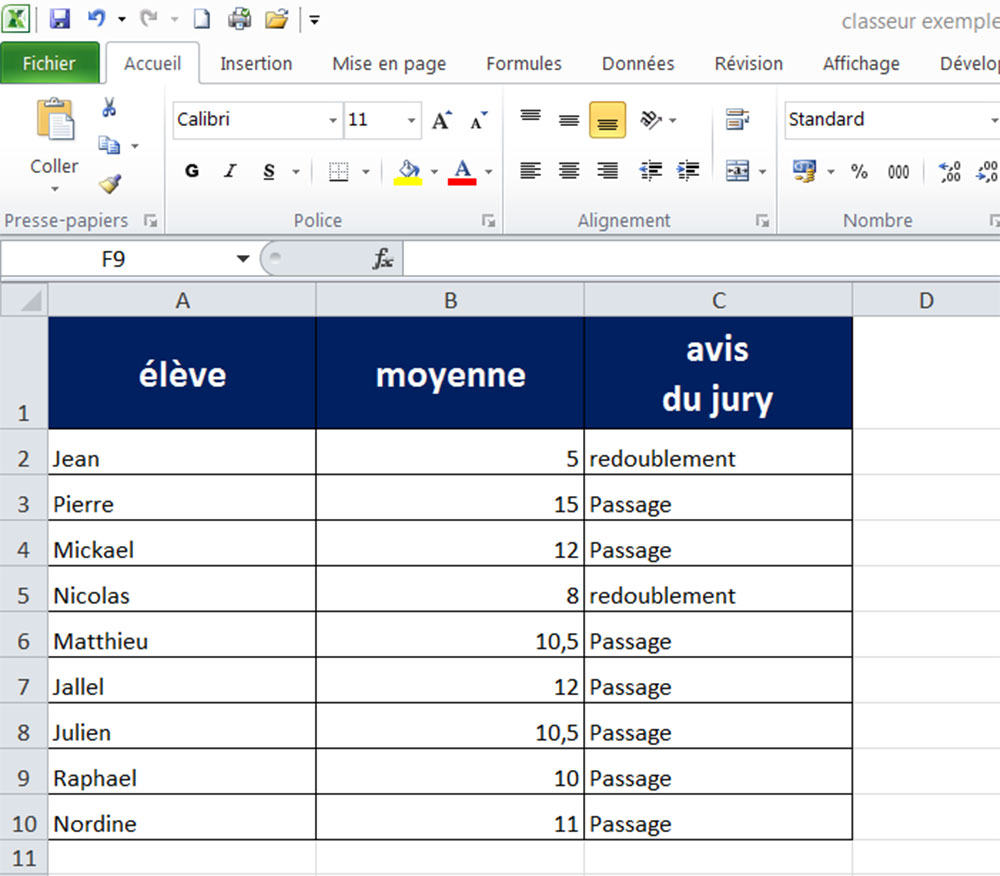The width and height of the screenshot is (1000, 876).
Task: Open the fill color palette arrow
Action: tap(434, 172)
